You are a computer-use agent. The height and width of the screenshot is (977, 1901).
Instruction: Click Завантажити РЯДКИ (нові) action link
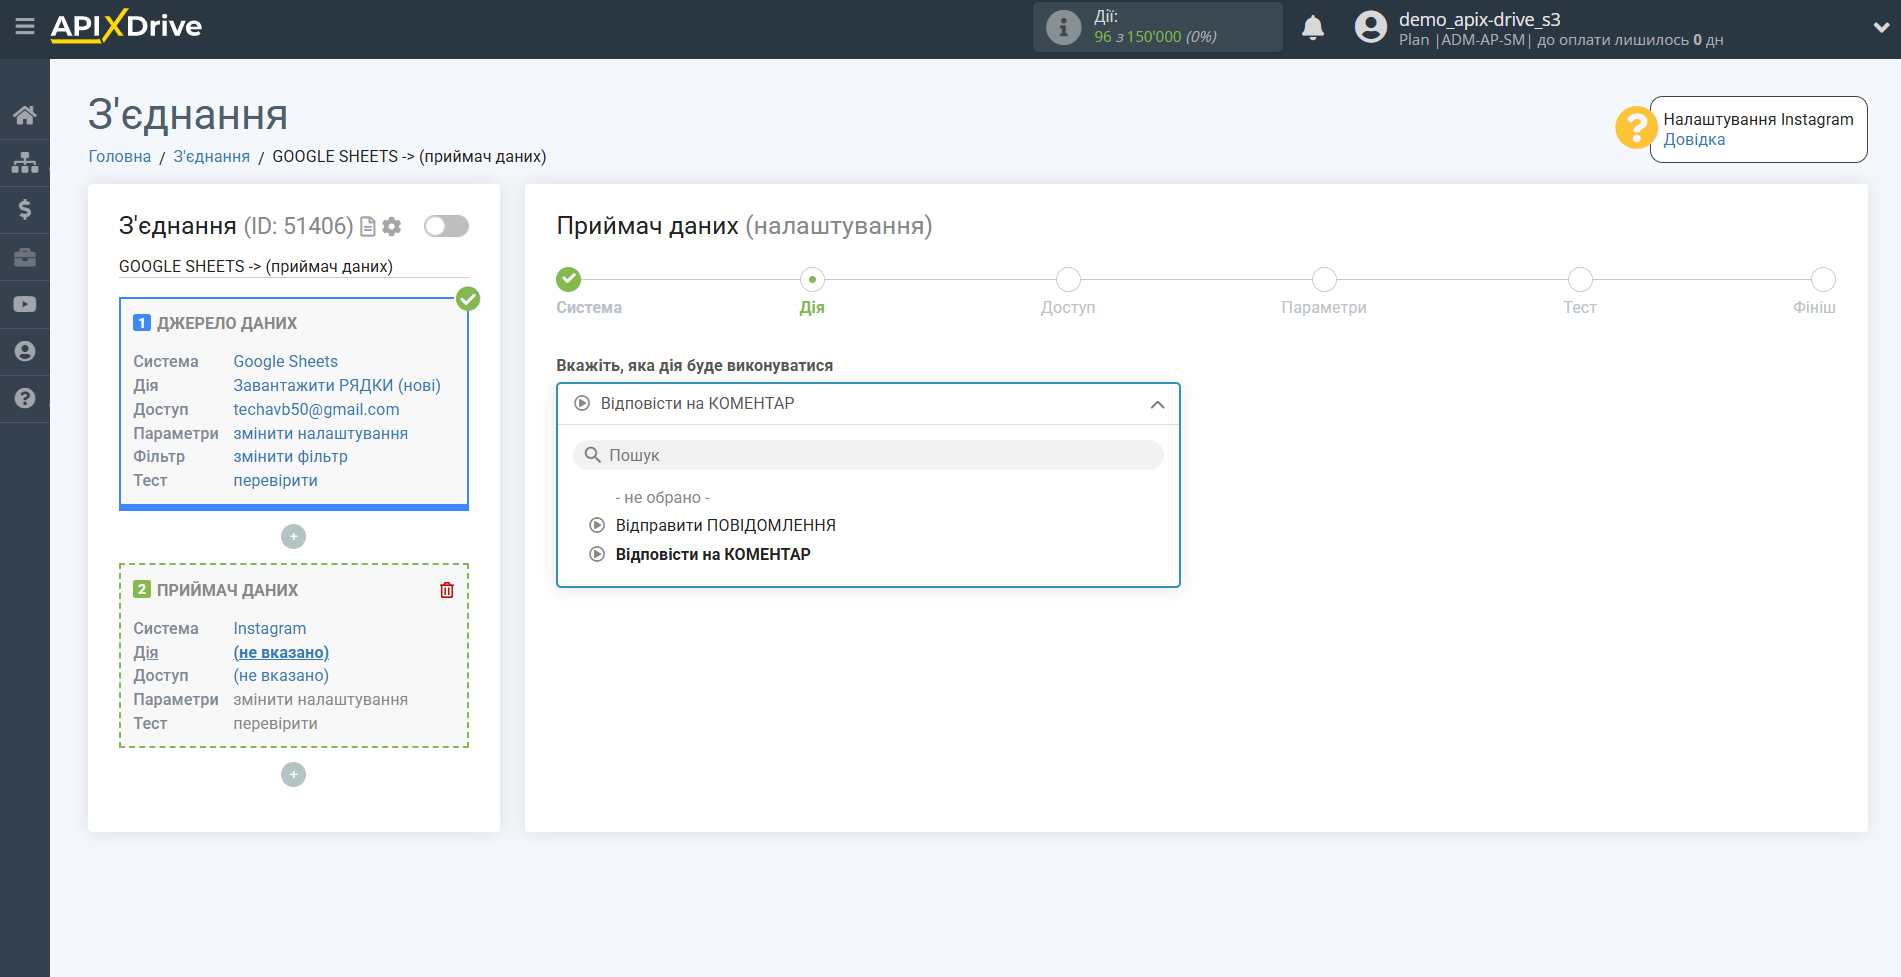tap(337, 385)
